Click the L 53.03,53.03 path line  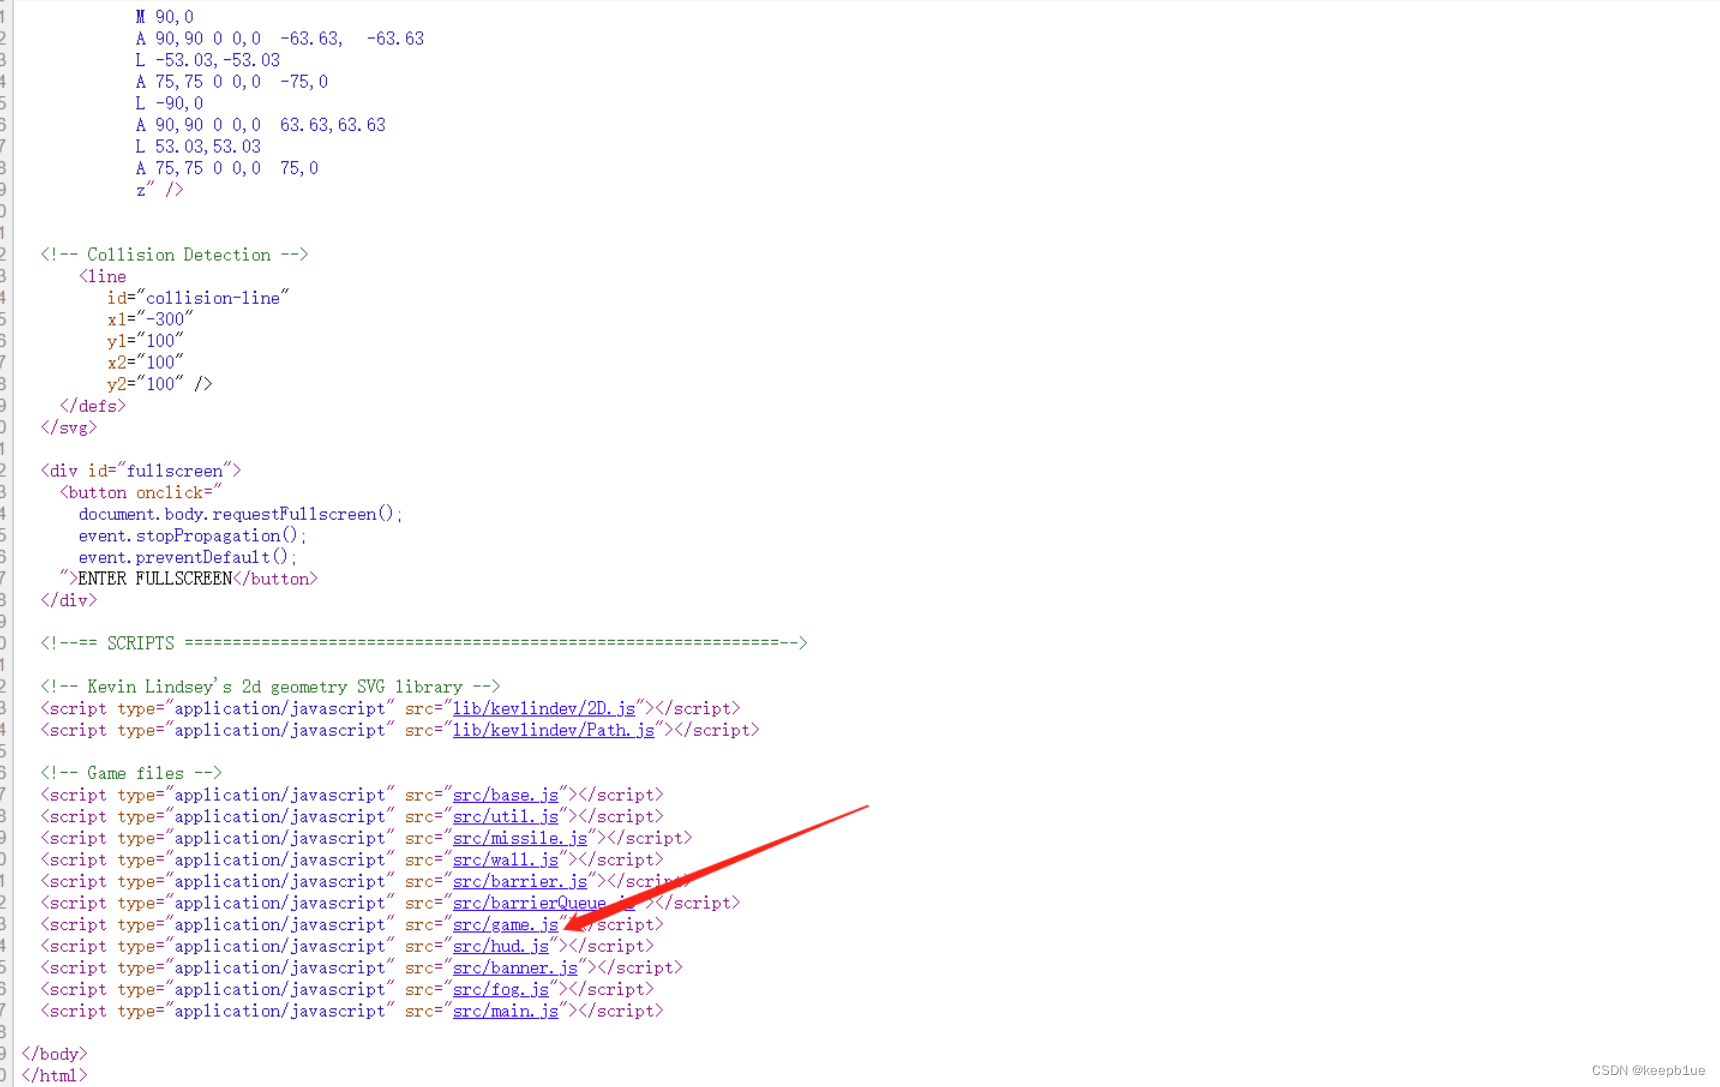pyautogui.click(x=198, y=146)
